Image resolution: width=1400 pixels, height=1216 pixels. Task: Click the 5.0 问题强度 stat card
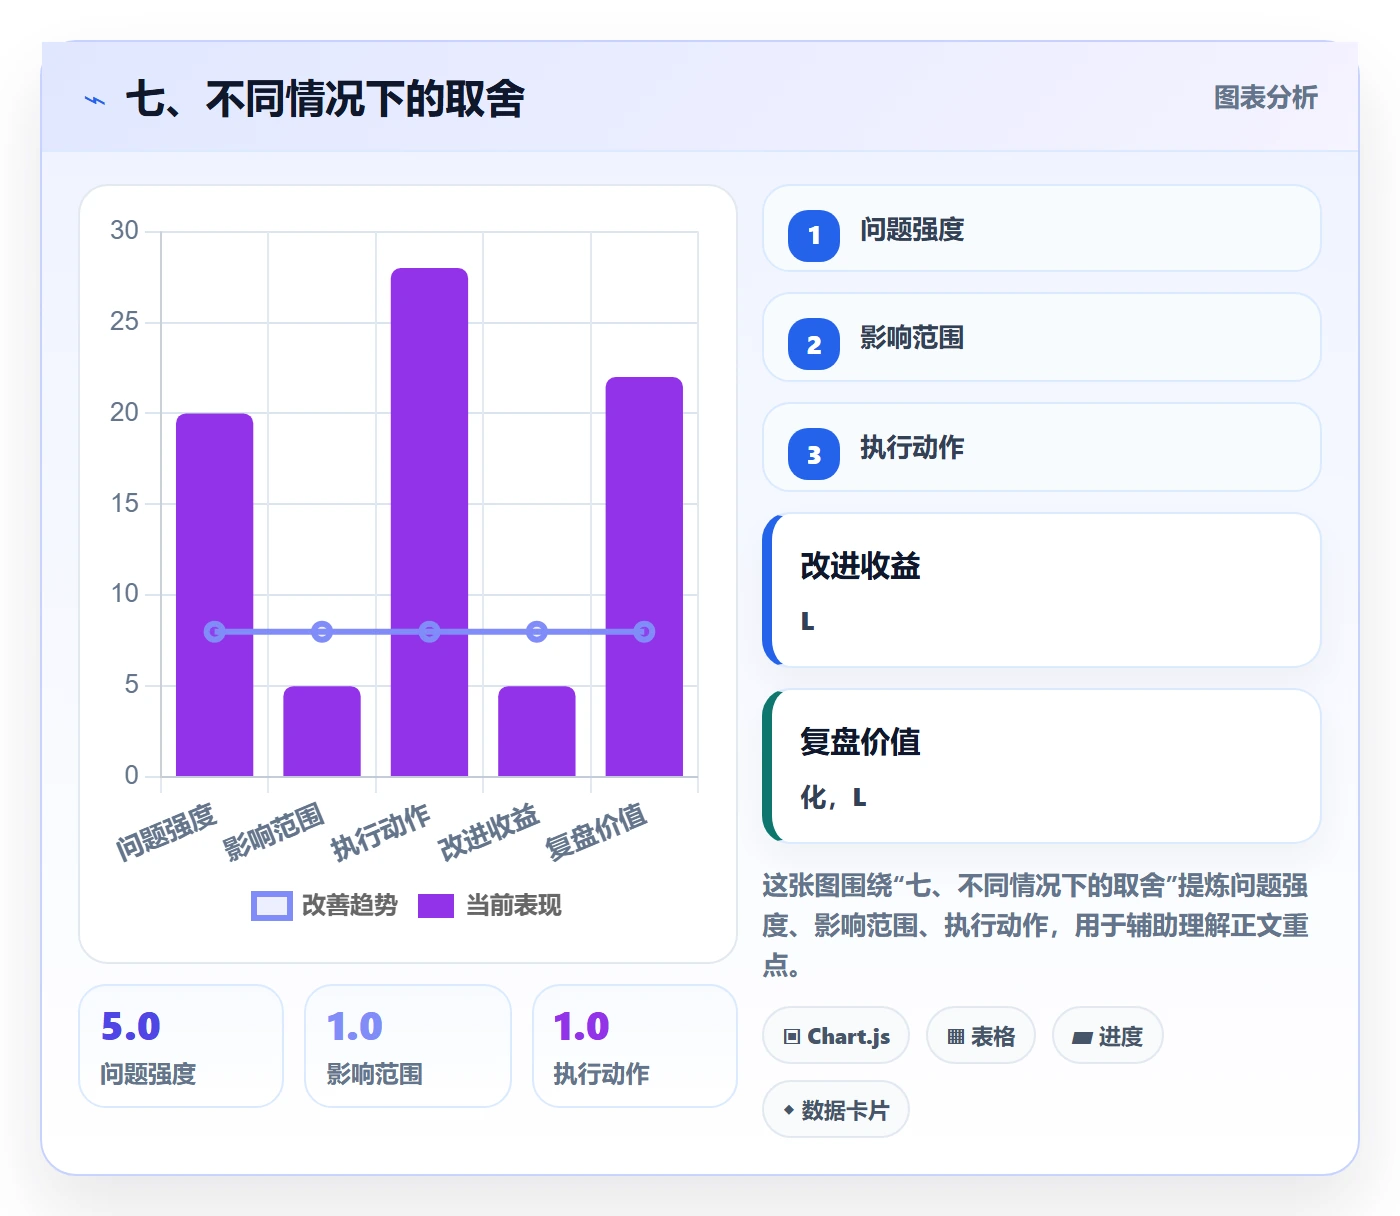181,1046
